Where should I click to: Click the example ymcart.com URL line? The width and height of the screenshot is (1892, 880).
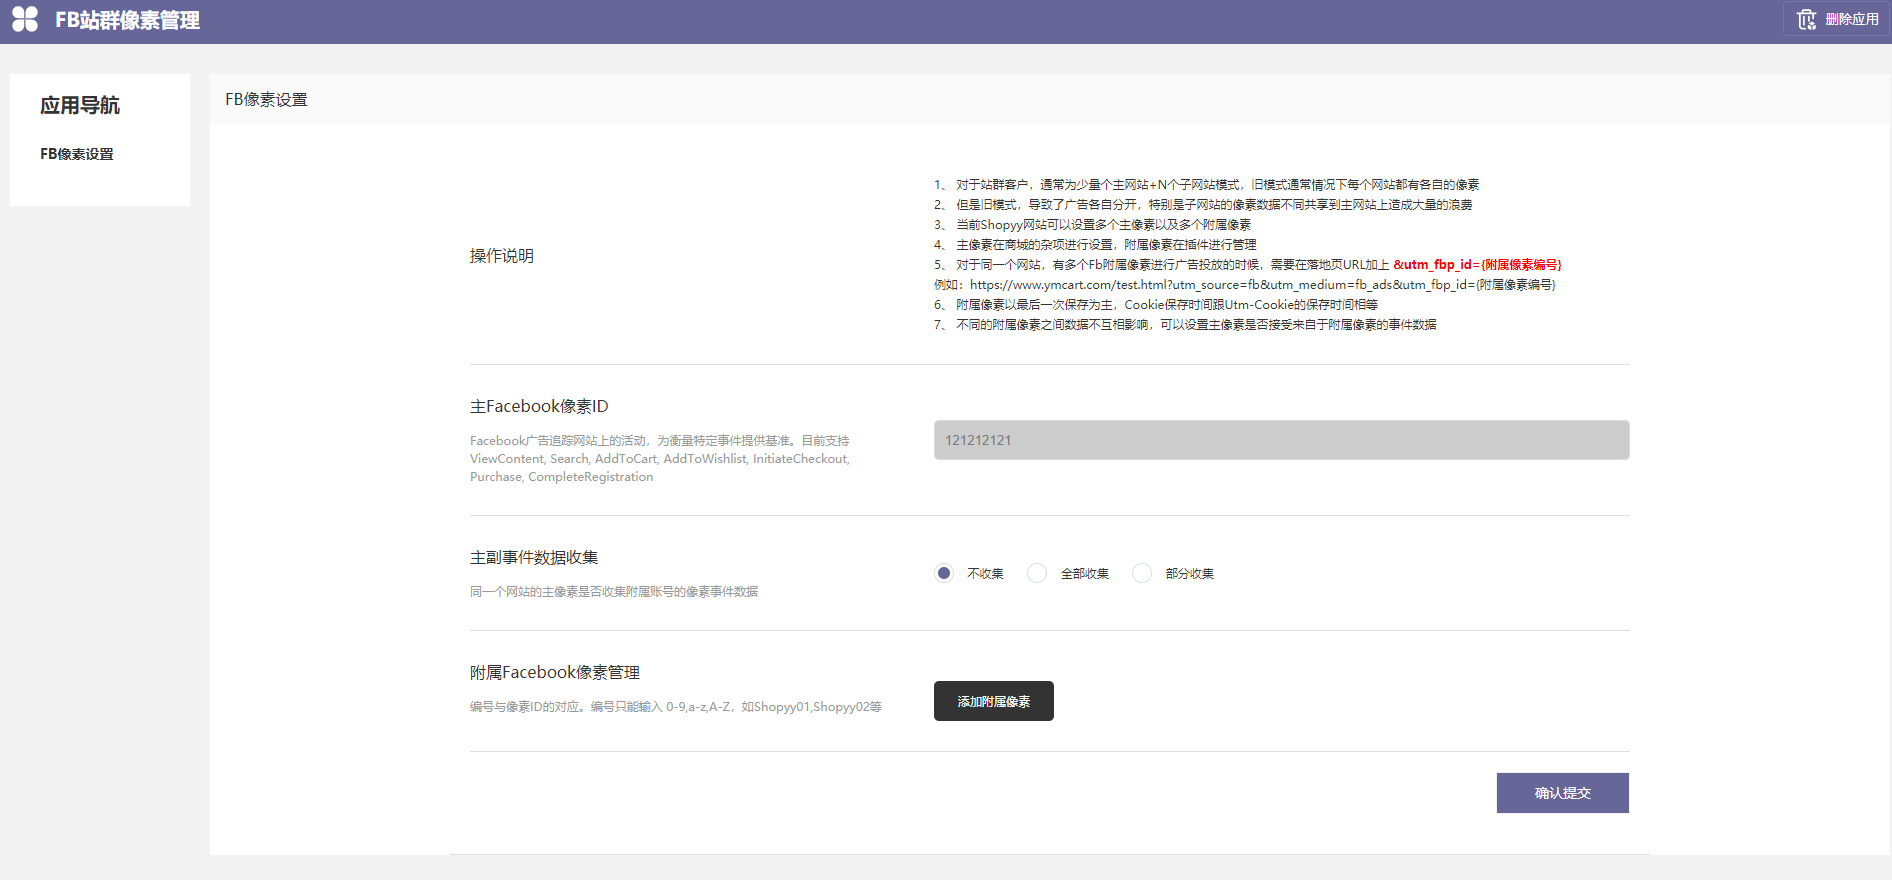point(1245,284)
